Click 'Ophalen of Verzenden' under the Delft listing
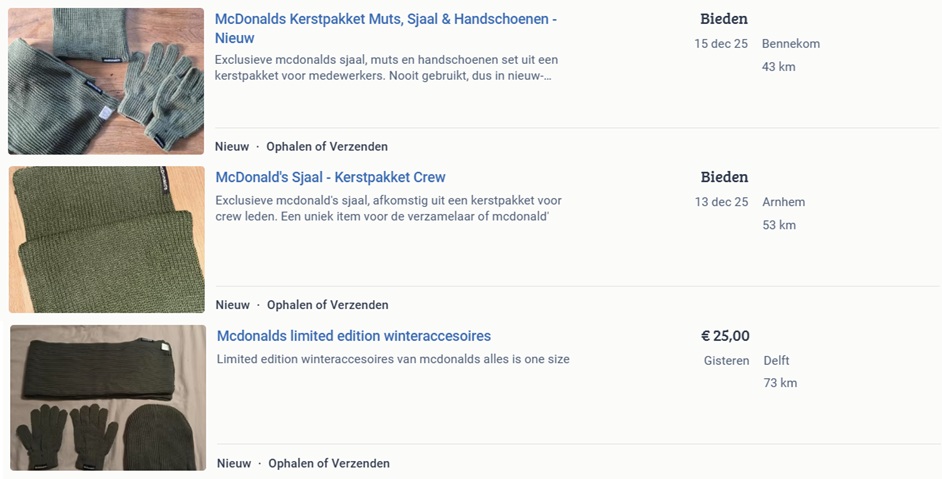The width and height of the screenshot is (942, 479). click(328, 463)
